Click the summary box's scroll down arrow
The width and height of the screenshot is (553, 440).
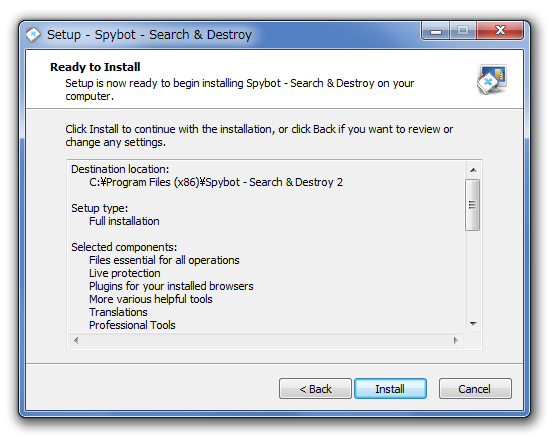[x=473, y=324]
